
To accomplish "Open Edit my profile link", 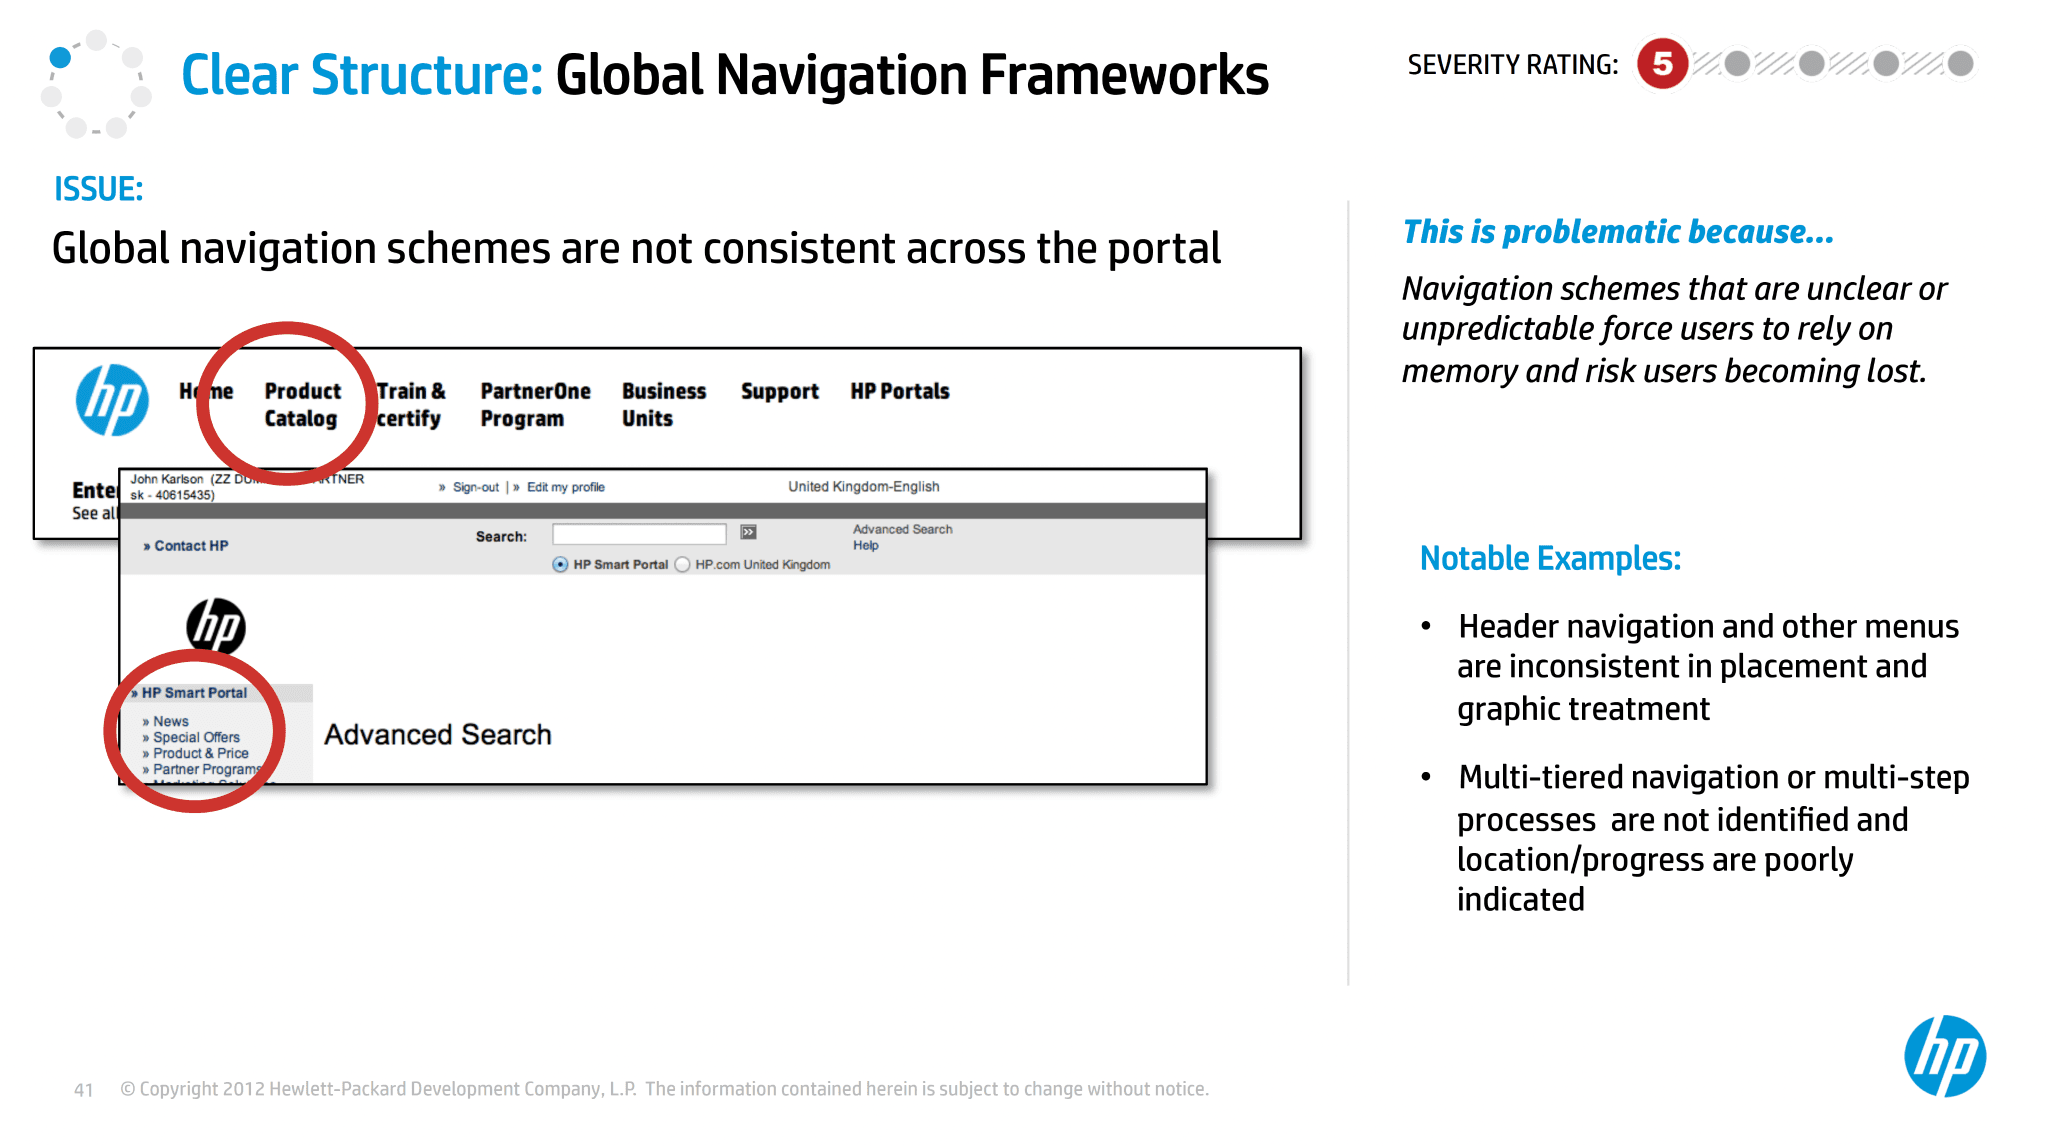I will pyautogui.click(x=565, y=488).
